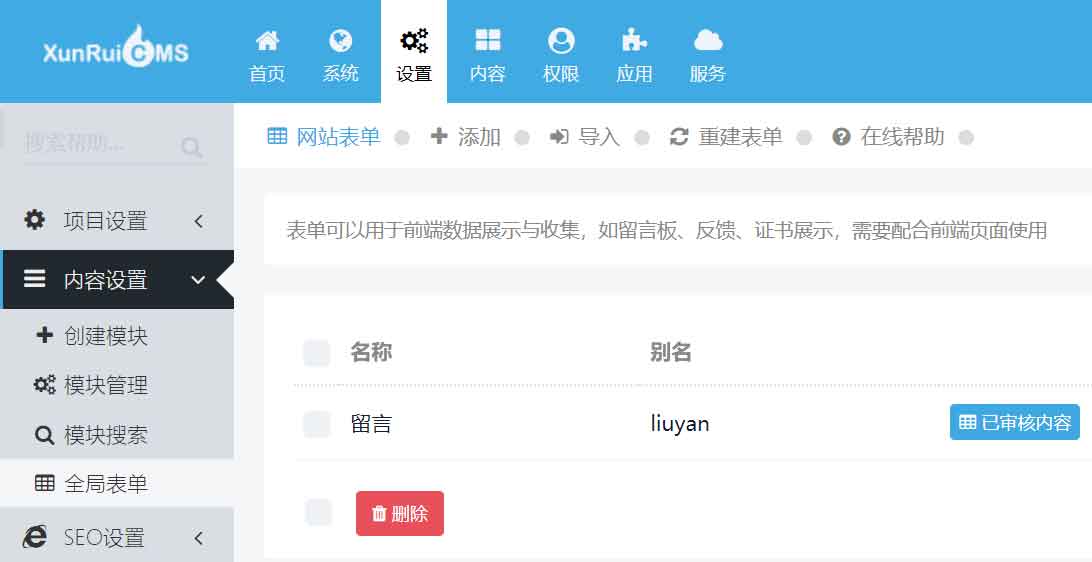The height and width of the screenshot is (562, 1092).
Task: Open the 权限 user icon
Action: tap(561, 41)
